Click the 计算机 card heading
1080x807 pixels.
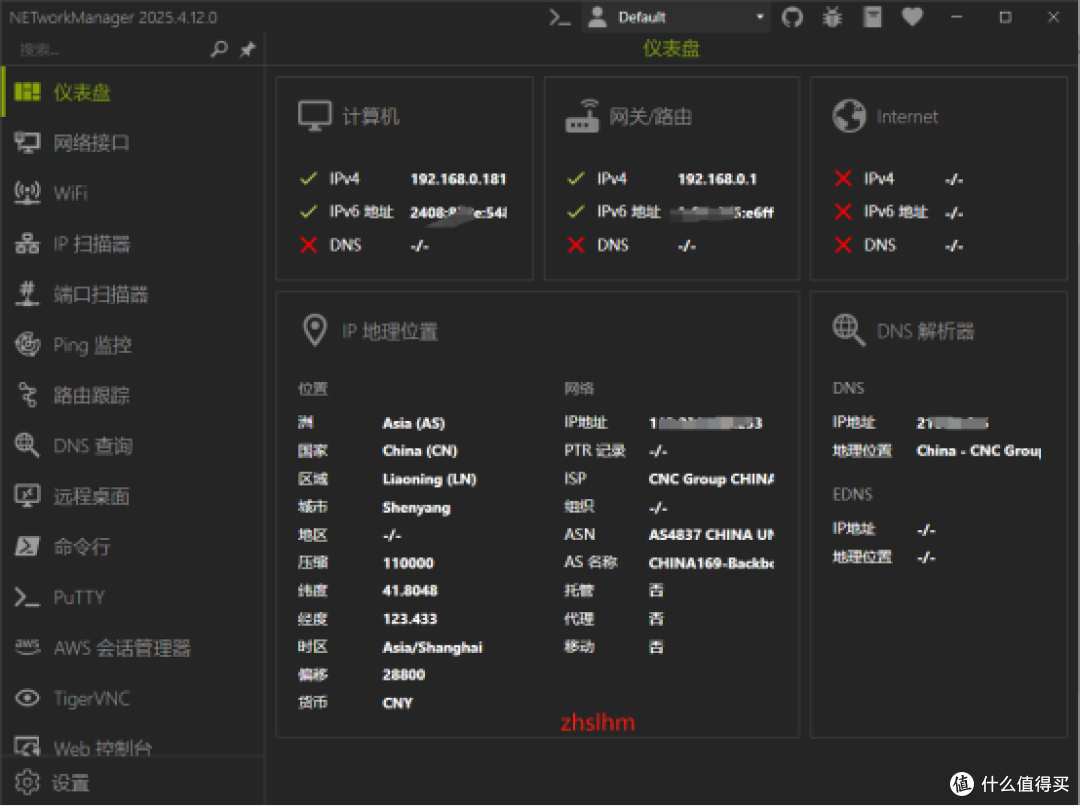tap(371, 116)
